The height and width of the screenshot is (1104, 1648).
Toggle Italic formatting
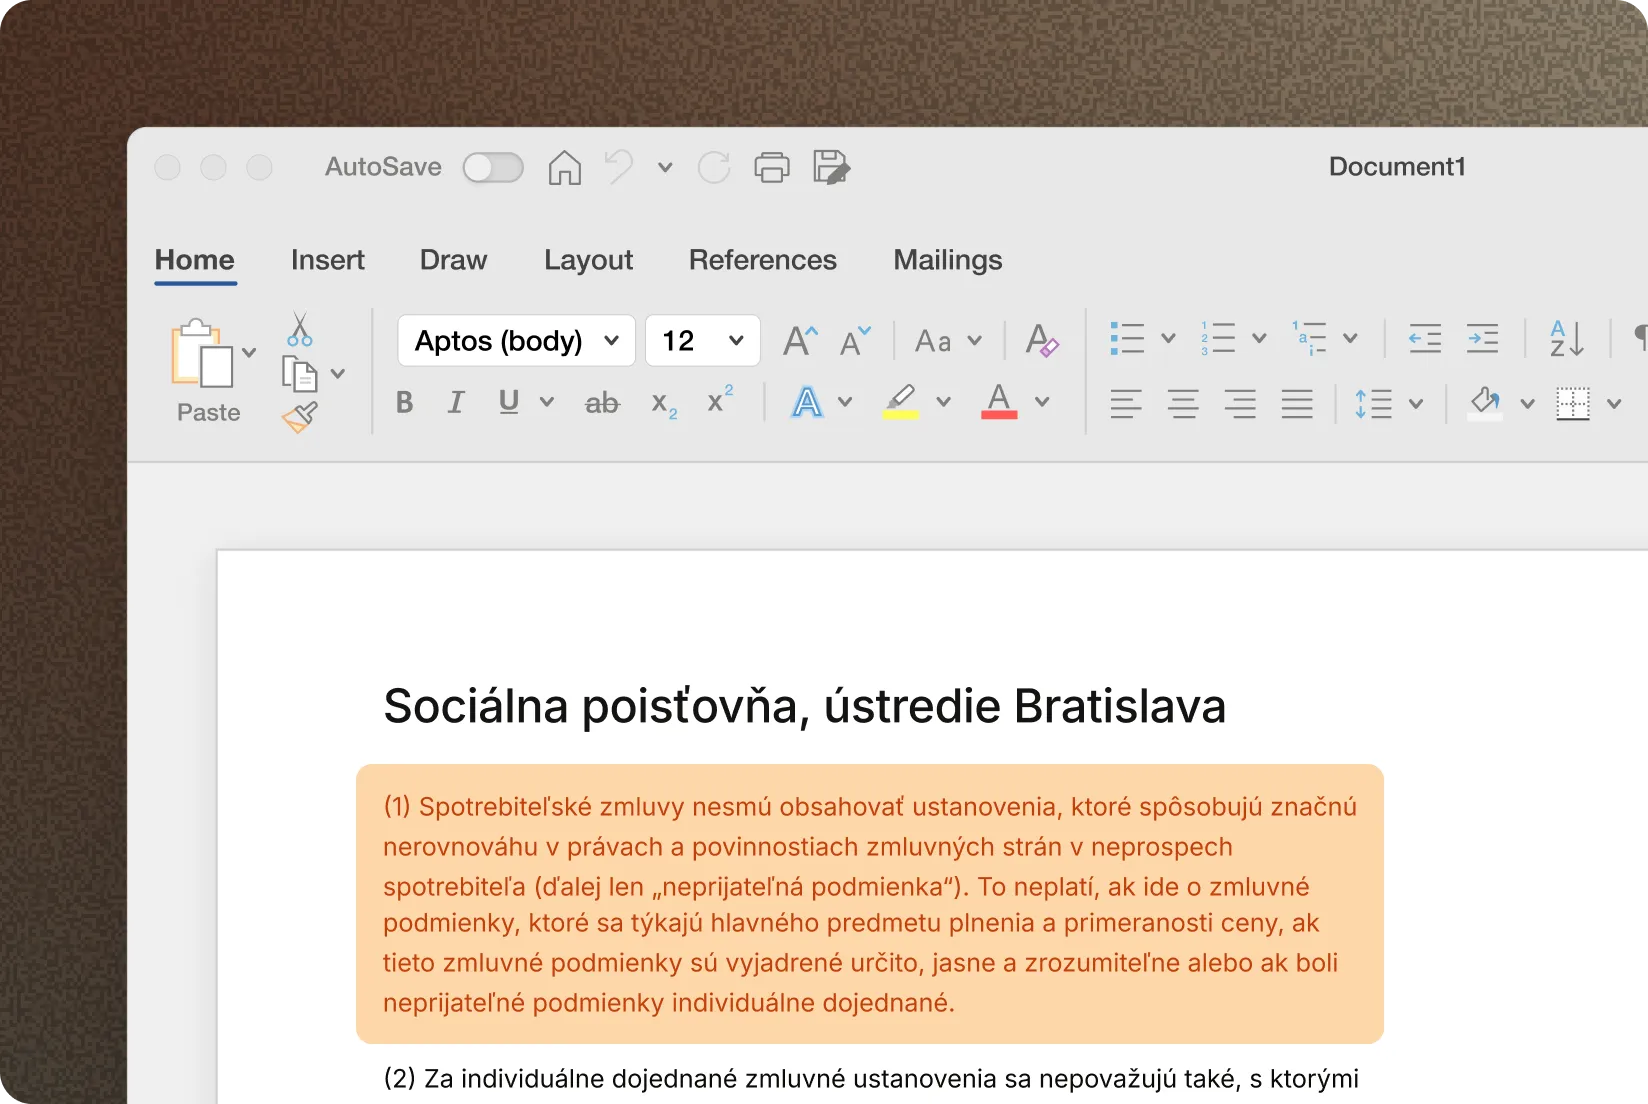tap(456, 402)
